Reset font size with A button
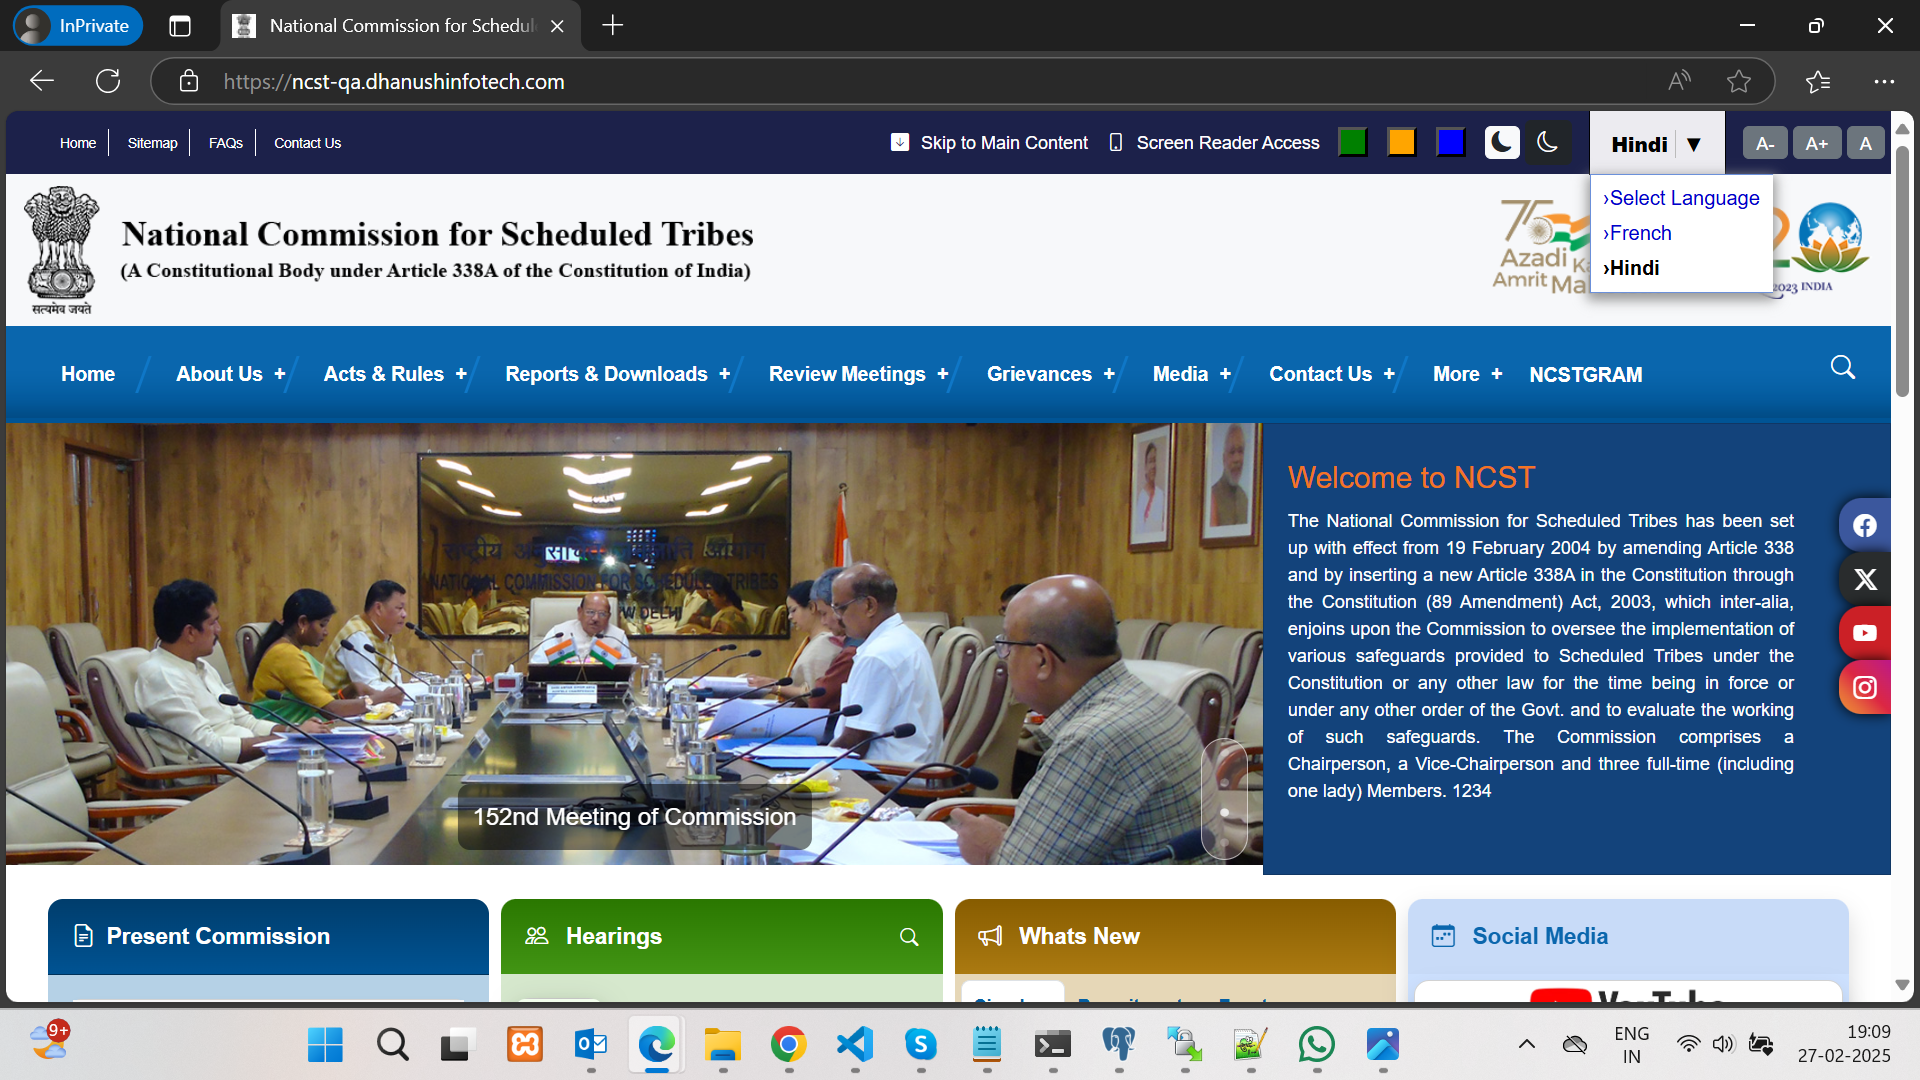Image resolution: width=1920 pixels, height=1080 pixels. click(1865, 143)
